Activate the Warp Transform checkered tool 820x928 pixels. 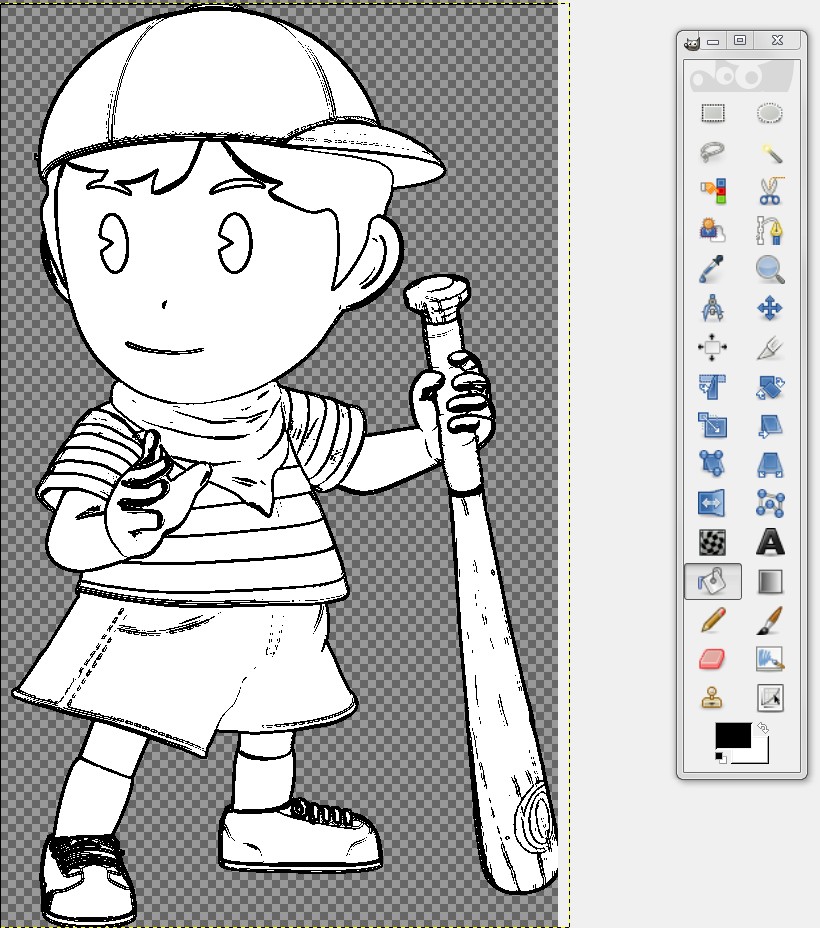[x=712, y=543]
